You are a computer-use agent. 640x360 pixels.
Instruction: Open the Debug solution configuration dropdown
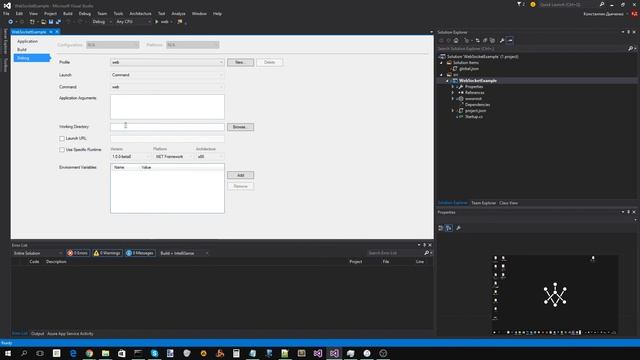coord(102,22)
